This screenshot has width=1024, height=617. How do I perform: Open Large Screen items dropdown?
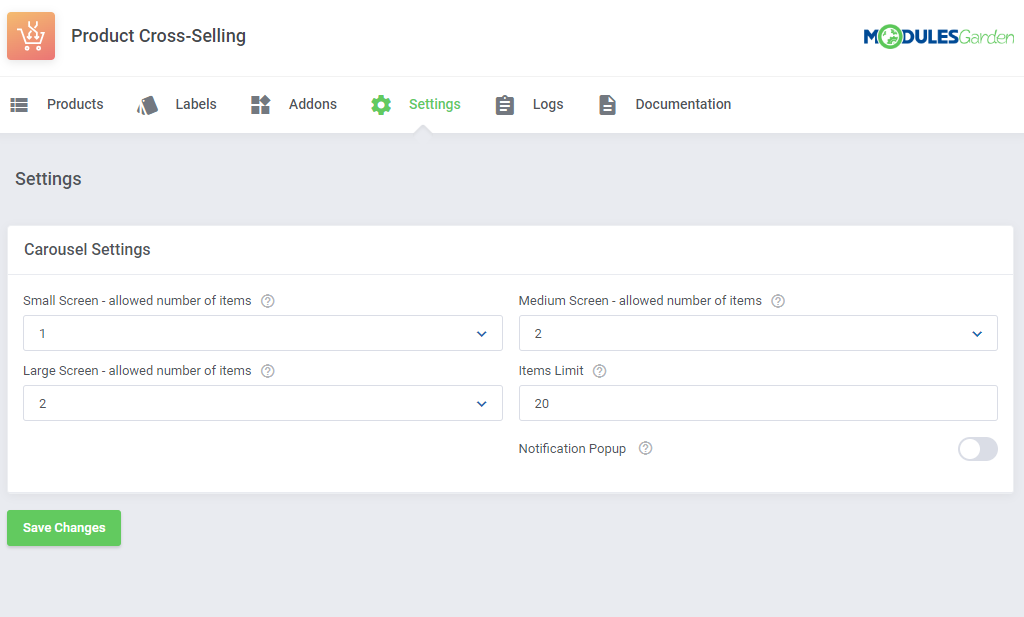tap(263, 403)
